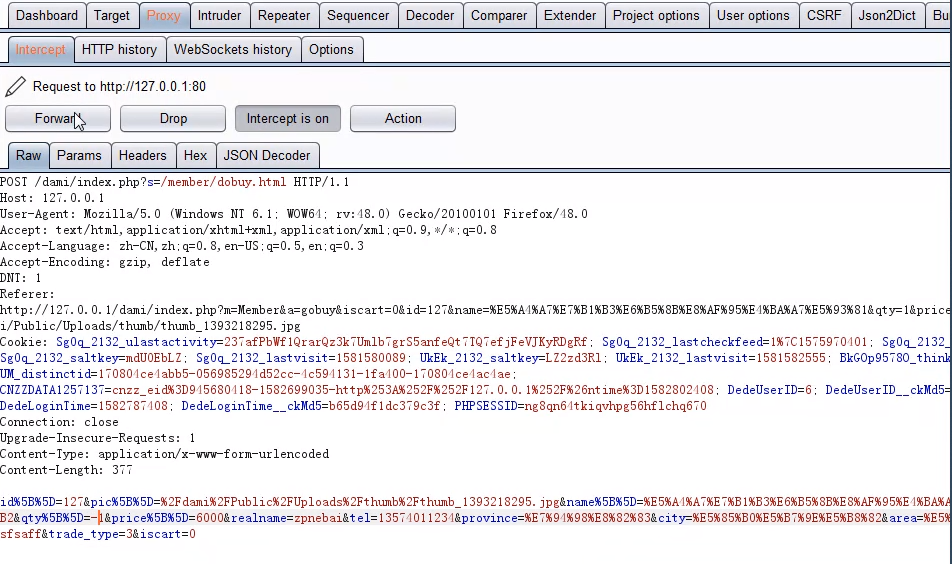Click the CNZZDATA1257137 cookie name
952x564 pixels.
click(52, 390)
